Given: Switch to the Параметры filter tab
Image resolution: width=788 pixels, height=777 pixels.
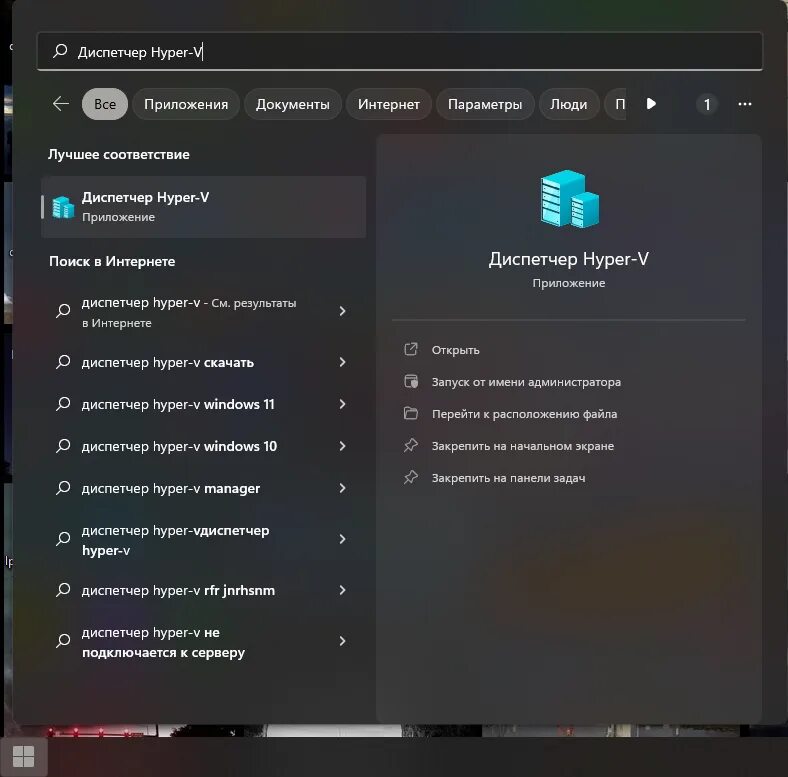Looking at the screenshot, I should click(485, 104).
